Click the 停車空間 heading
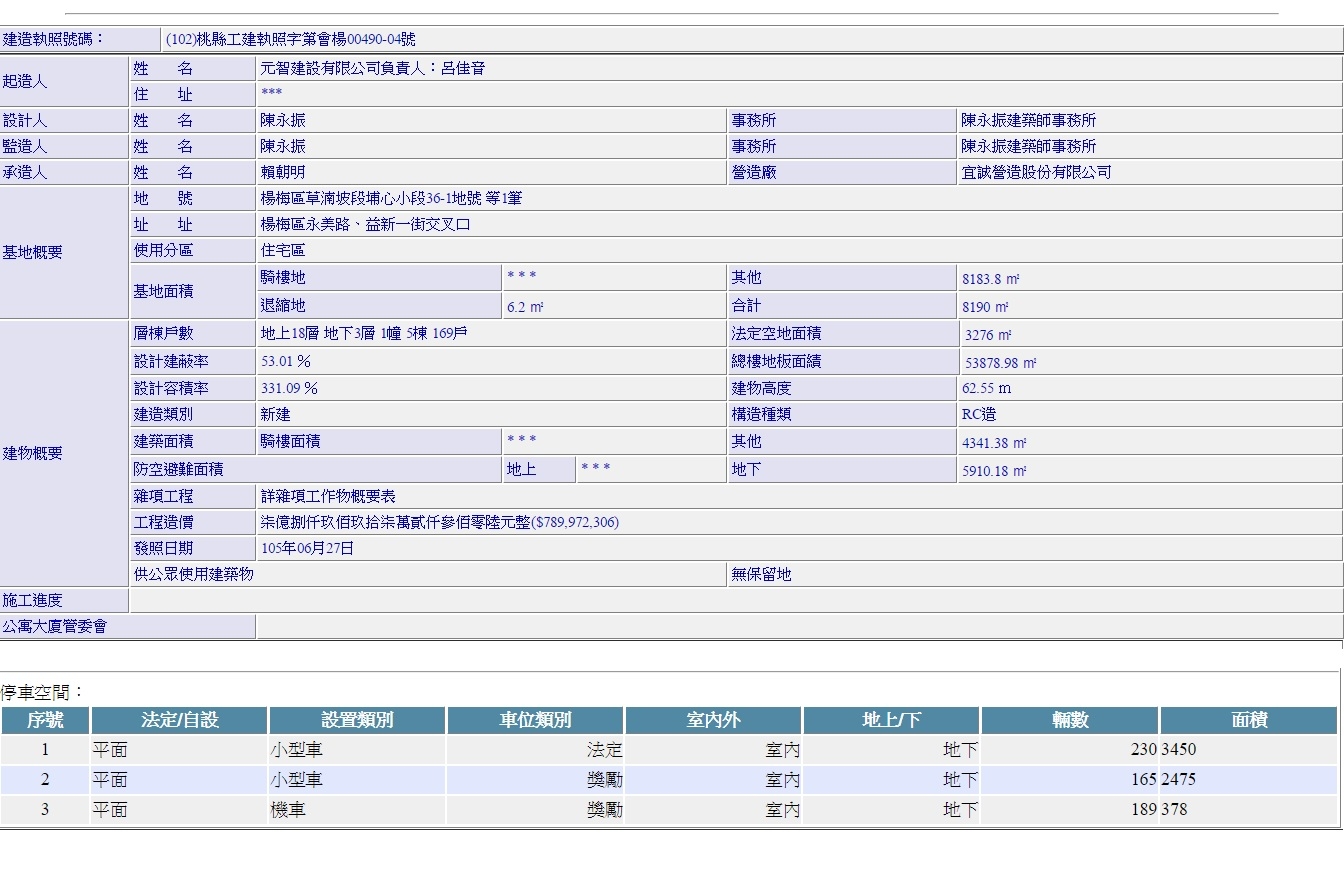Image resolution: width=1344 pixels, height=884 pixels. tap(43, 692)
